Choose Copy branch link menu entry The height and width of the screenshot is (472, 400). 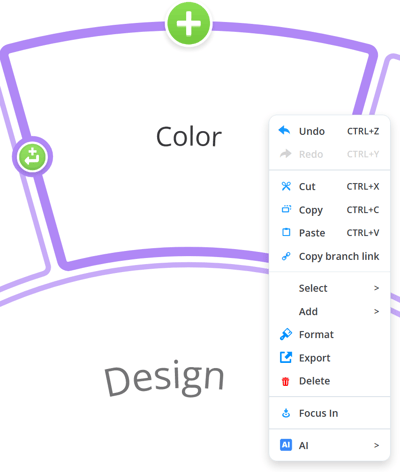coord(329,256)
